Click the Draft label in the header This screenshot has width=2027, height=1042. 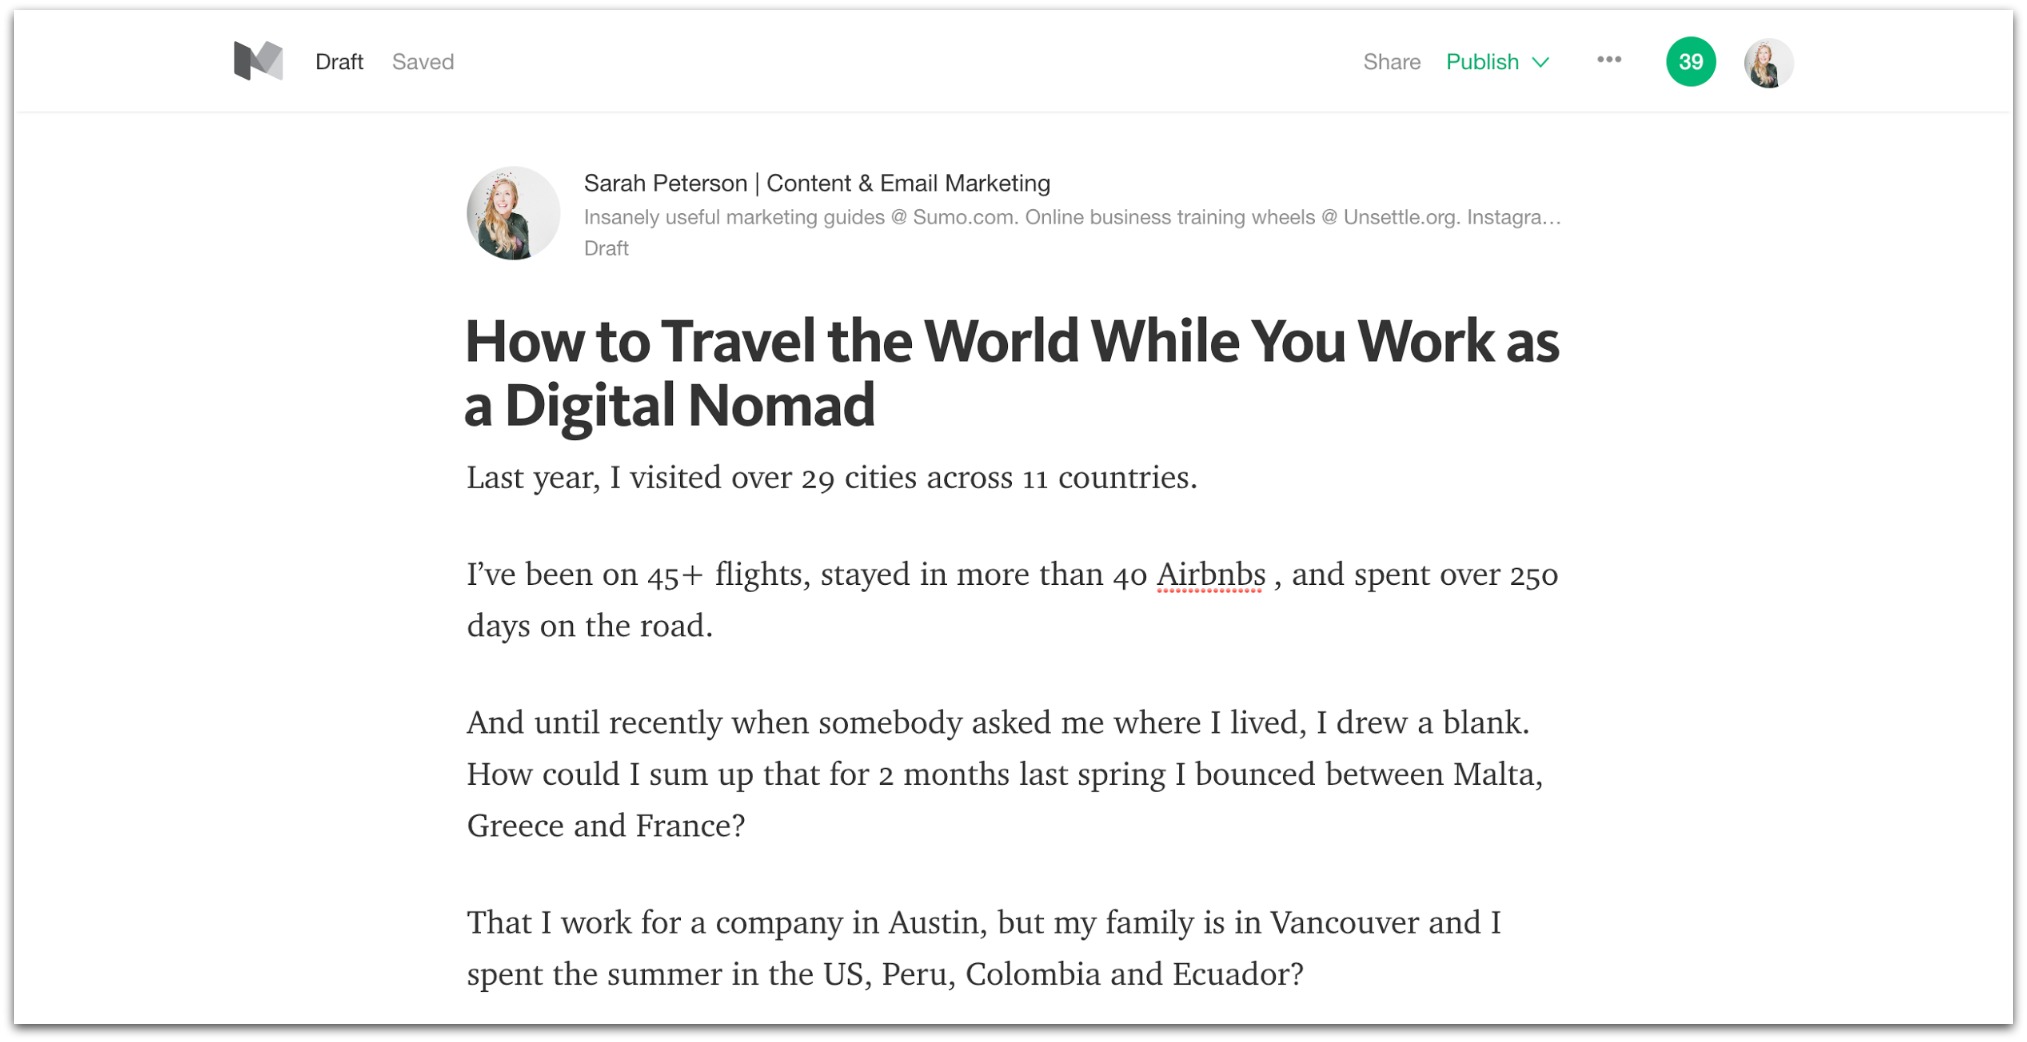point(339,62)
